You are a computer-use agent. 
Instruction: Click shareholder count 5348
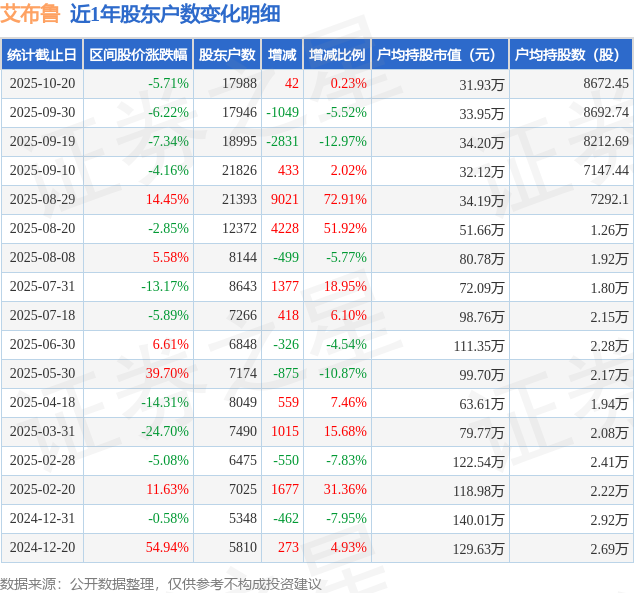243,518
